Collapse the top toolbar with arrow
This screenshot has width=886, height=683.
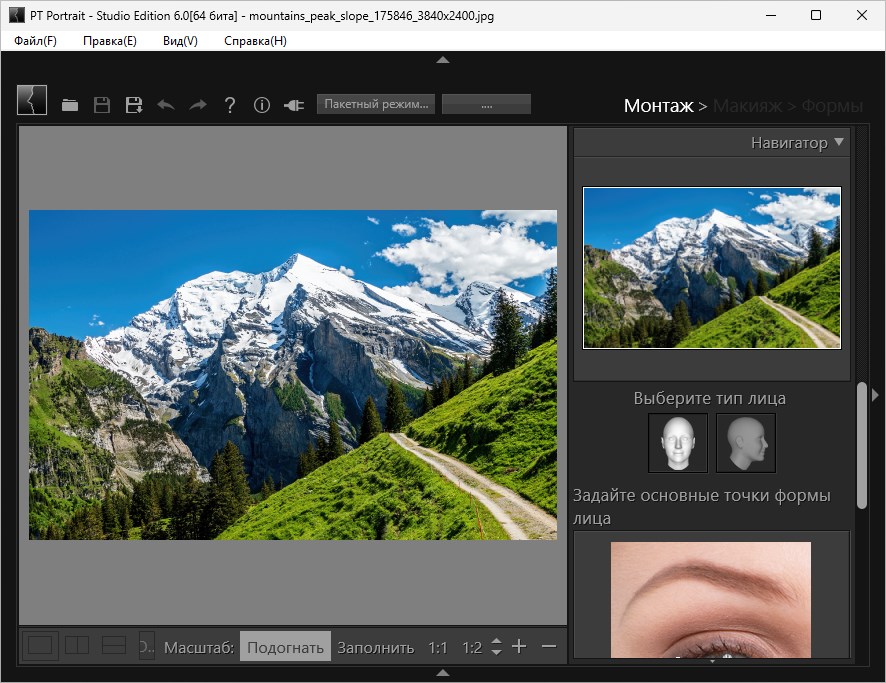(x=443, y=60)
